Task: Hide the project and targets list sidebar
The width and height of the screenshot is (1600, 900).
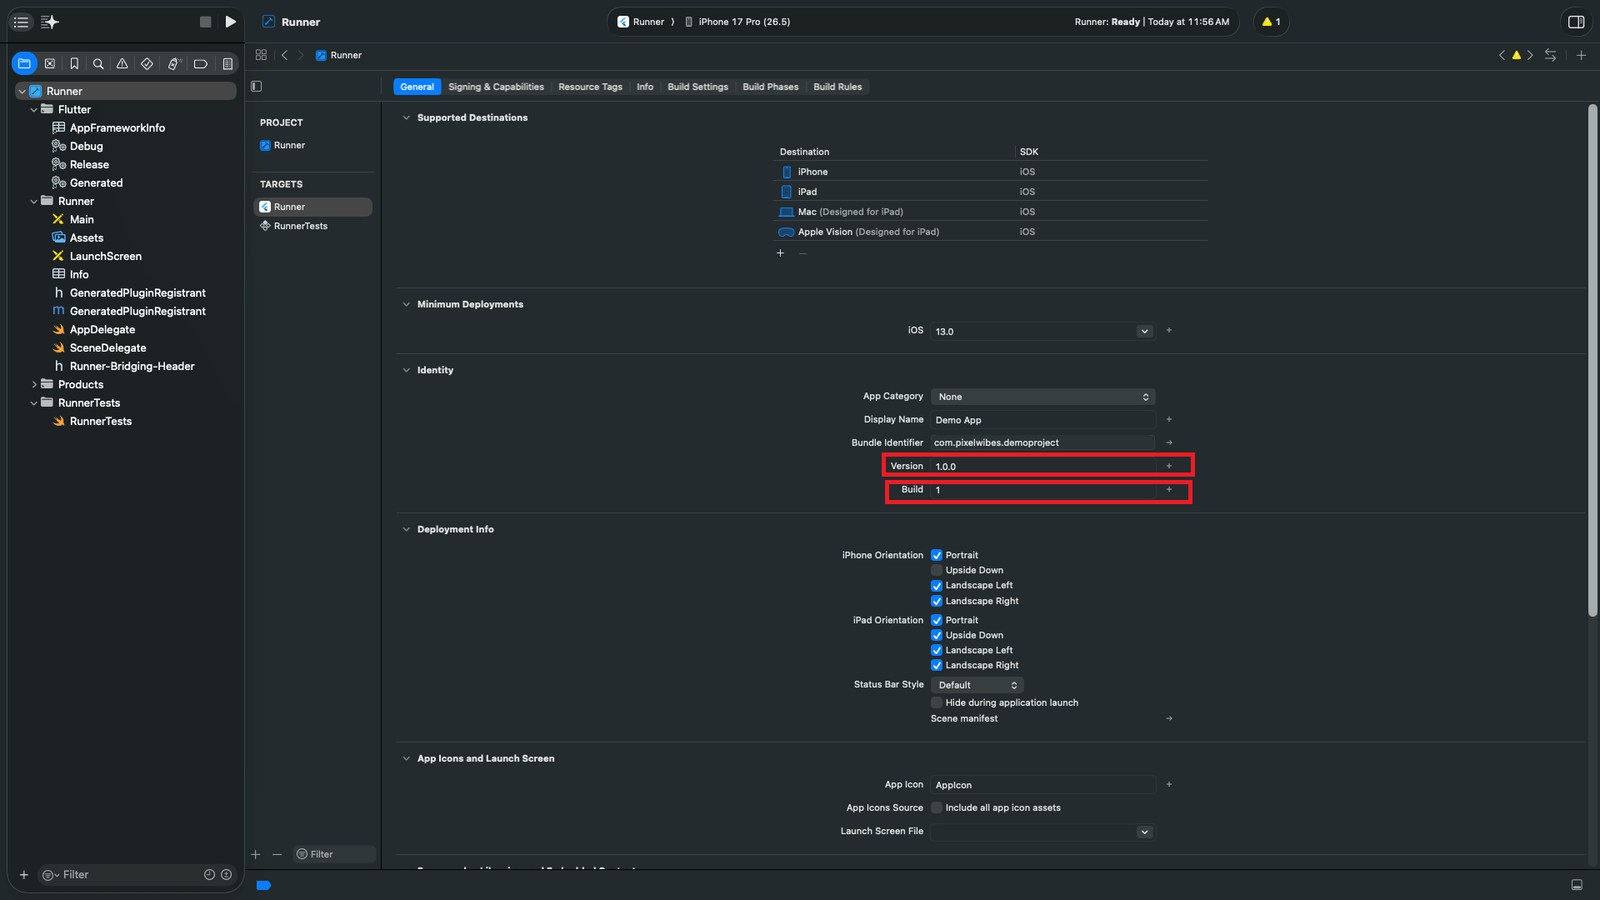Action: pyautogui.click(x=257, y=87)
